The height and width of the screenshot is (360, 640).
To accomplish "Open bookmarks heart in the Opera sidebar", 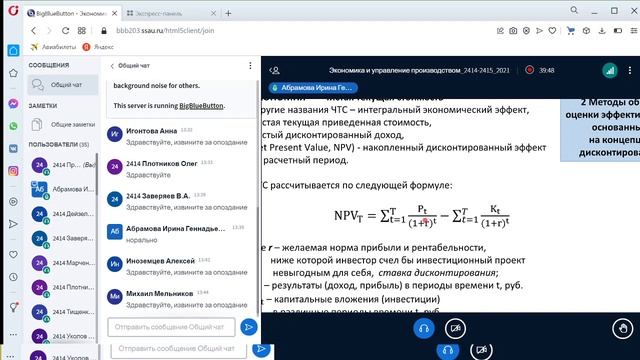I will click(x=13, y=255).
